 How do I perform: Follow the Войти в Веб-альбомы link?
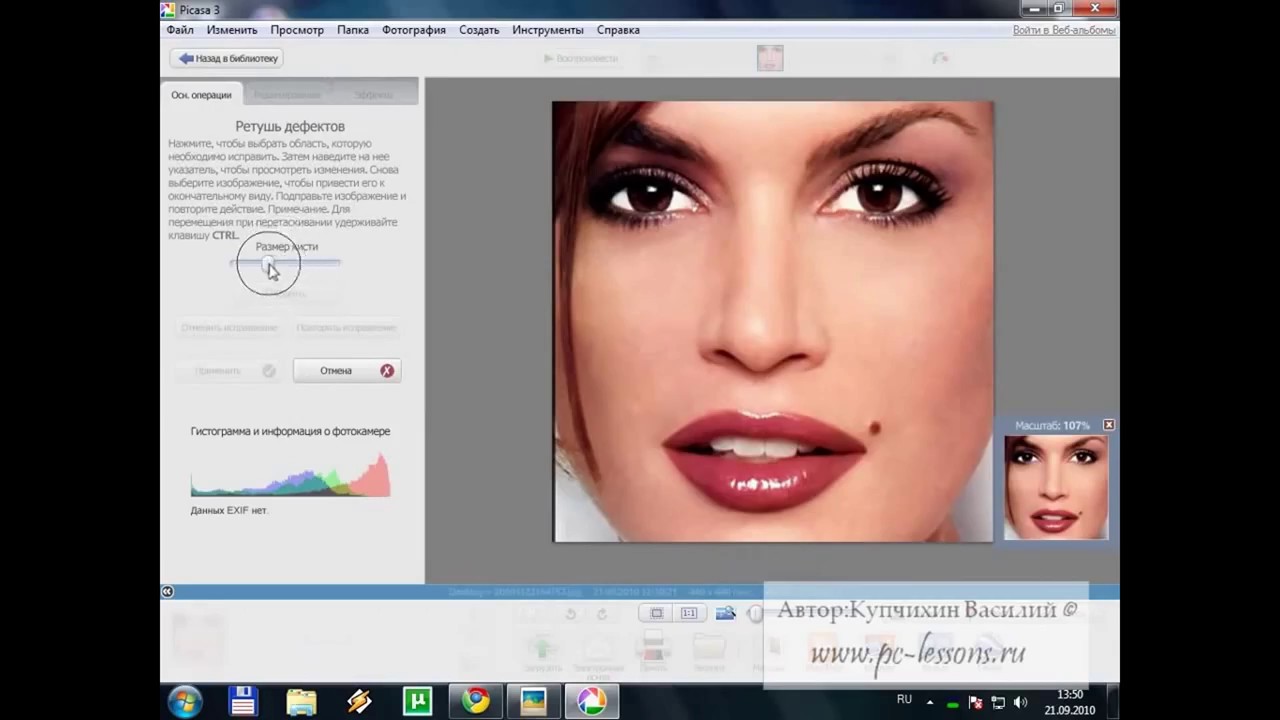[1064, 30]
